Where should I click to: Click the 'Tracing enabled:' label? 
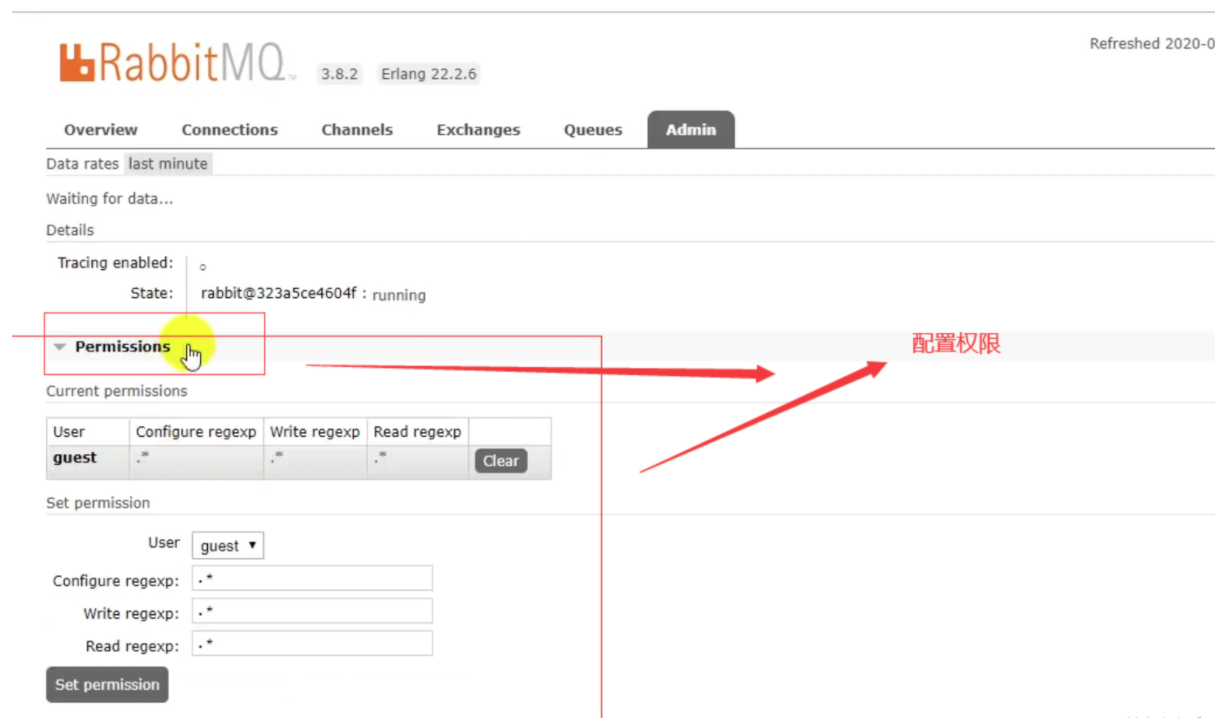(115, 263)
